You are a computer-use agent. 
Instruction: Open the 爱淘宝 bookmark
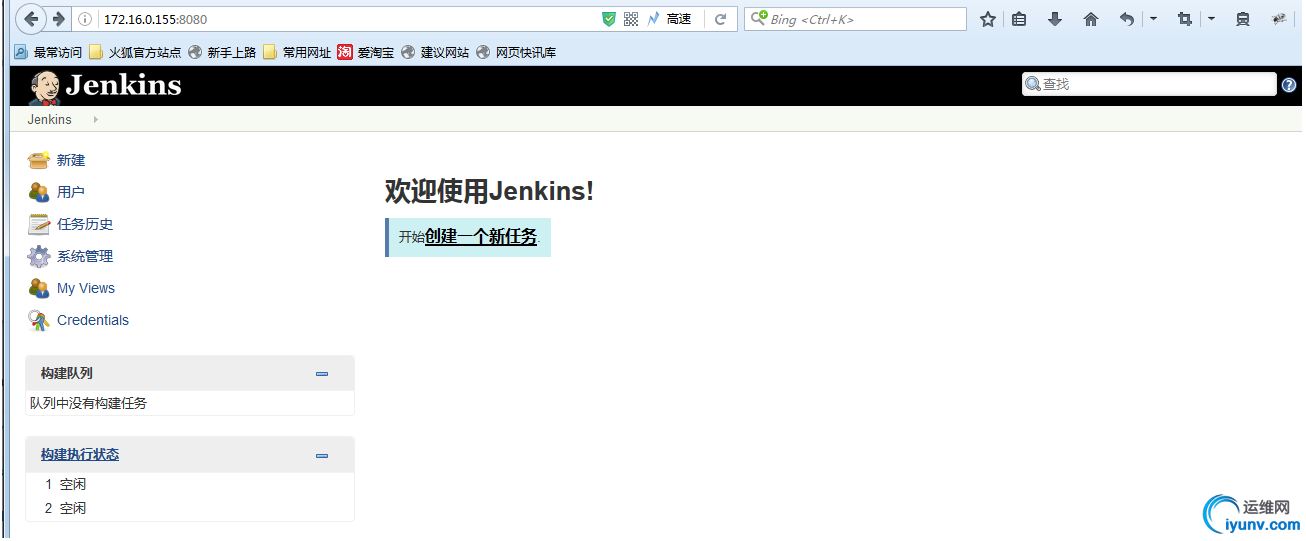tap(366, 52)
